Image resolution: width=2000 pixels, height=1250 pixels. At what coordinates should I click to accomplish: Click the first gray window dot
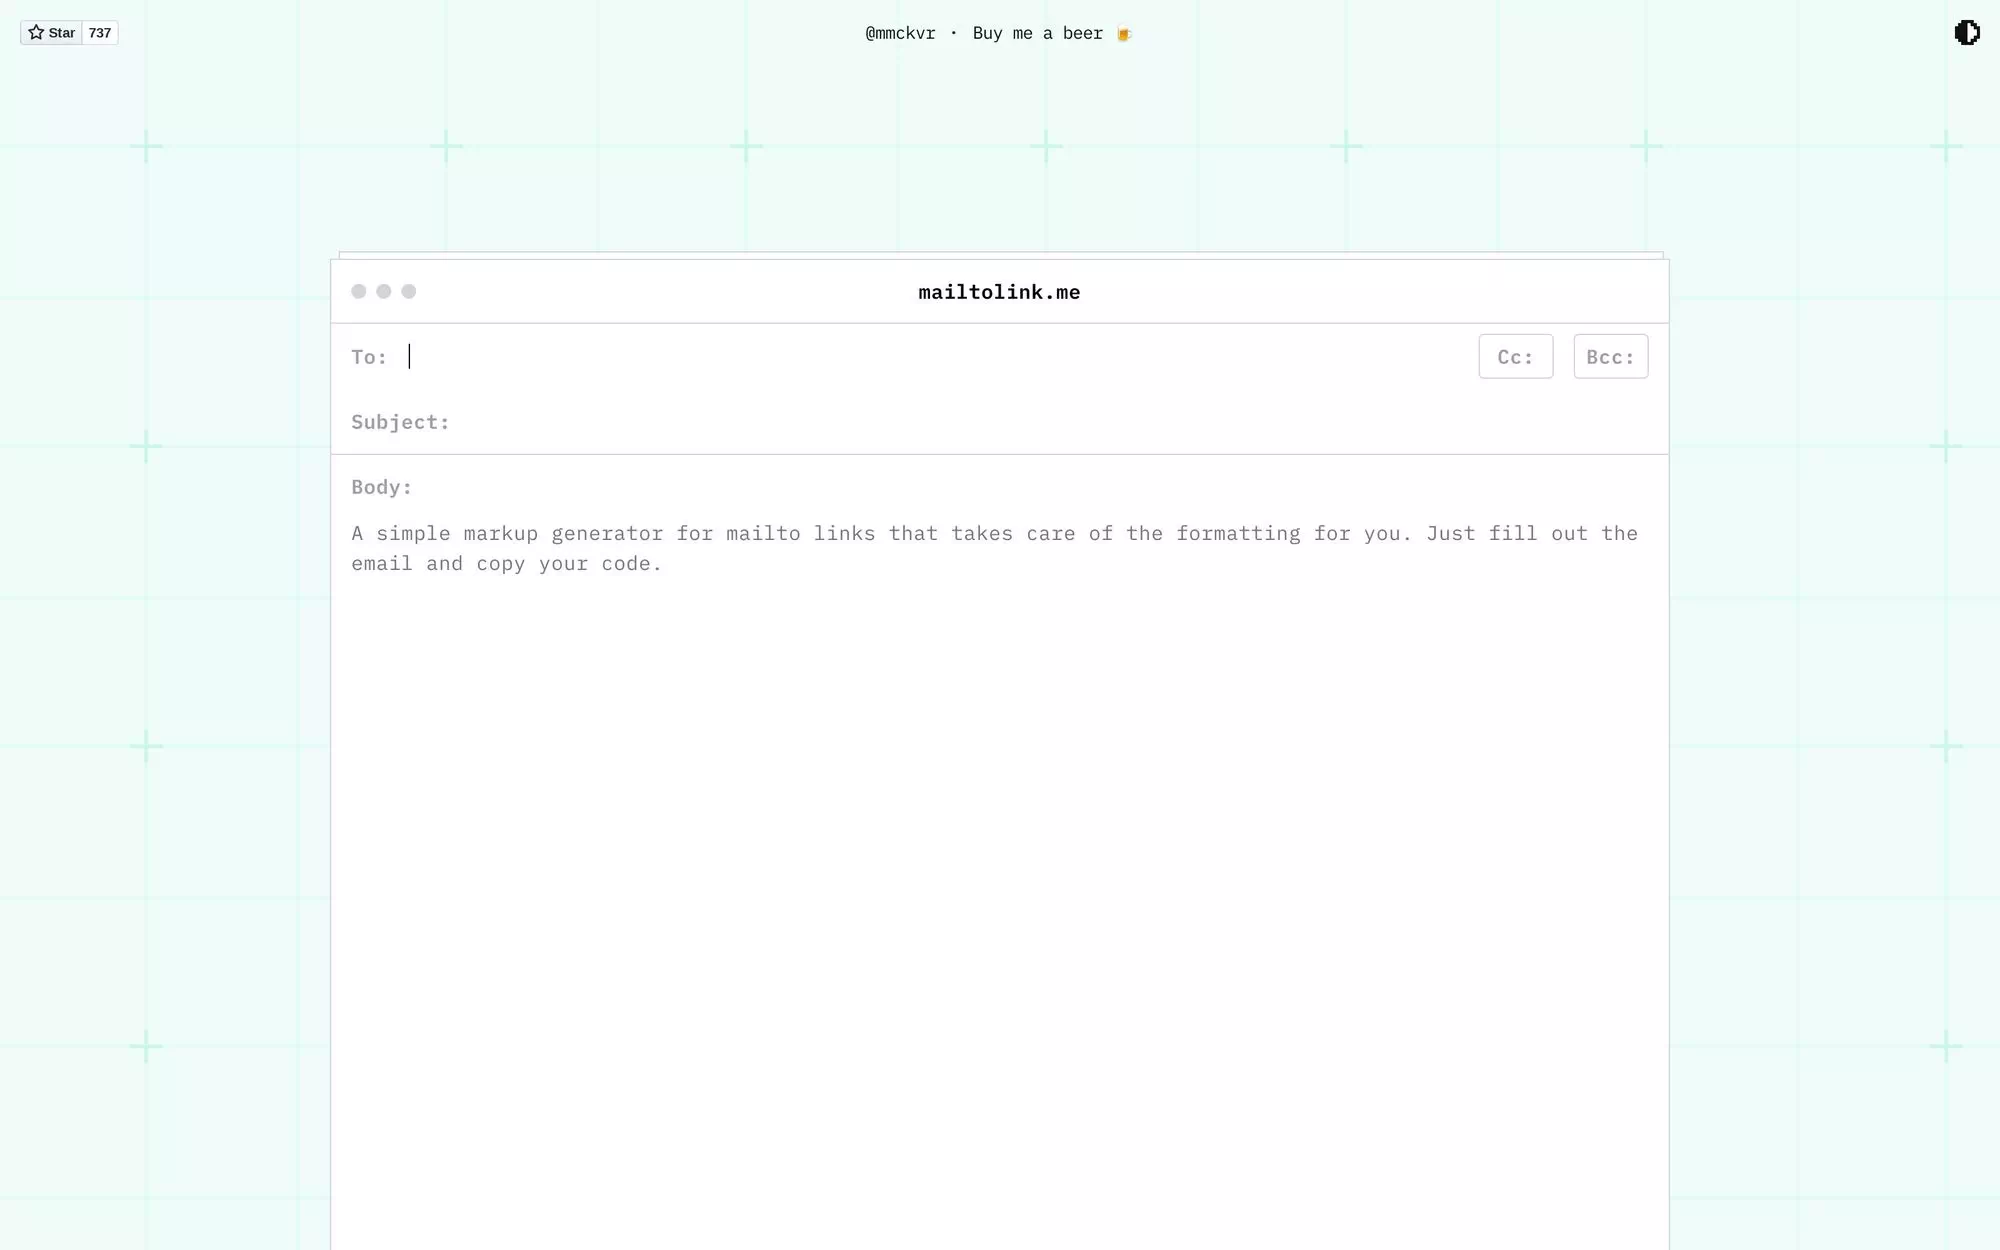359,291
